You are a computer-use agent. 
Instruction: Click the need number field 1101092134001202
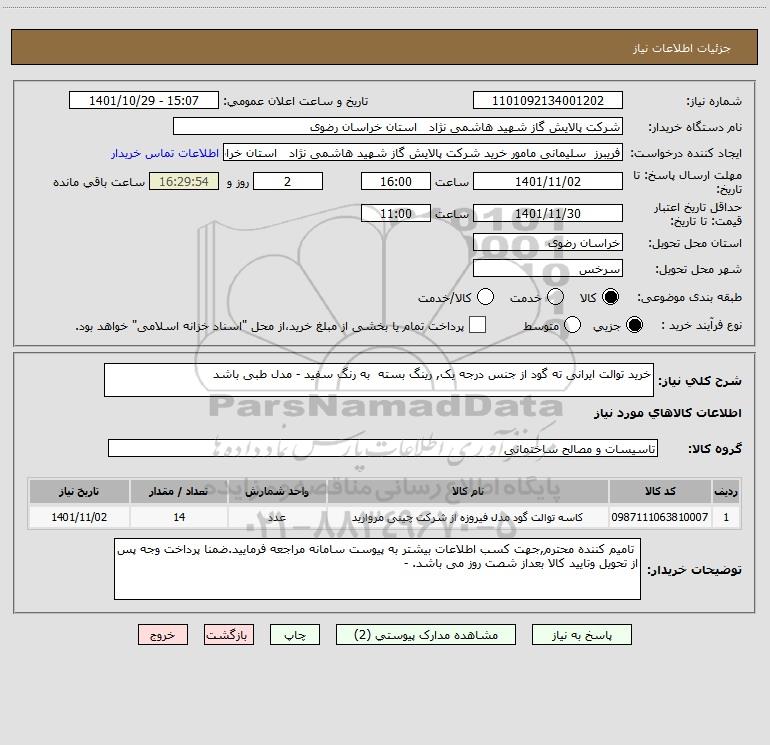click(x=548, y=101)
